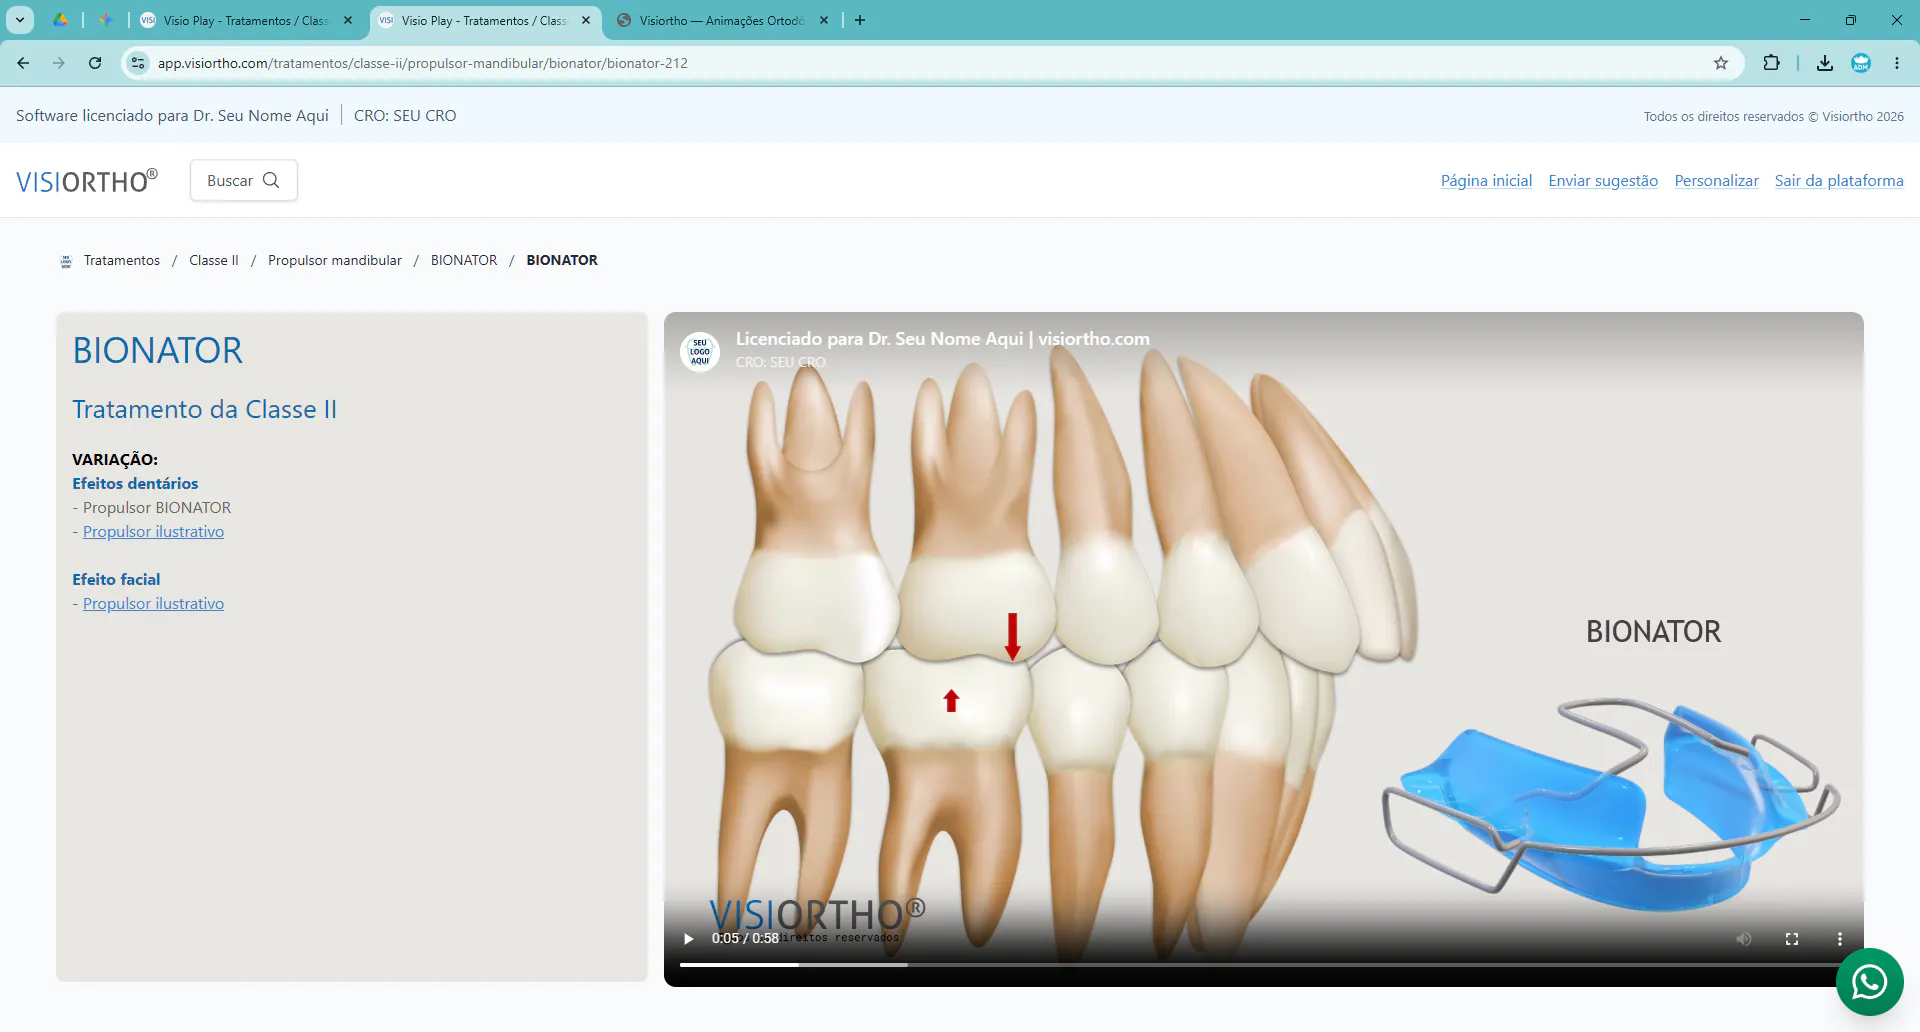Image resolution: width=1920 pixels, height=1032 pixels.
Task: Navigate to Propulsor mandibular breadcrumb
Action: click(x=335, y=260)
